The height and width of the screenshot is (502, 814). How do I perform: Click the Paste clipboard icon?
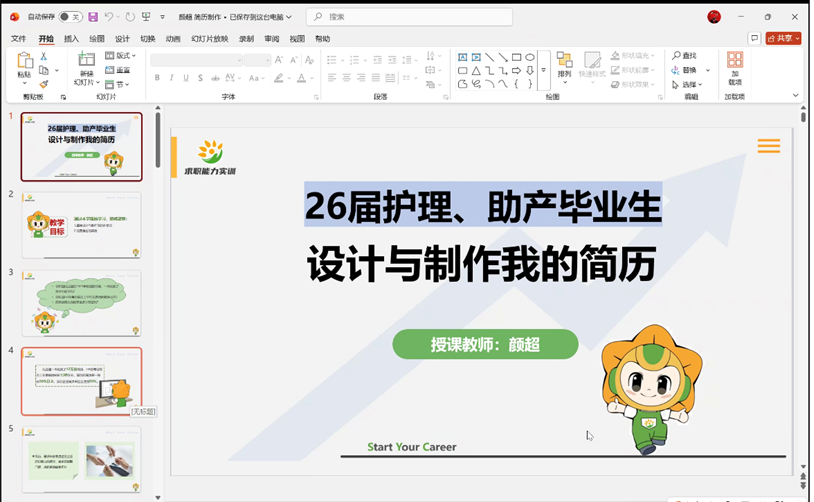pos(24,65)
